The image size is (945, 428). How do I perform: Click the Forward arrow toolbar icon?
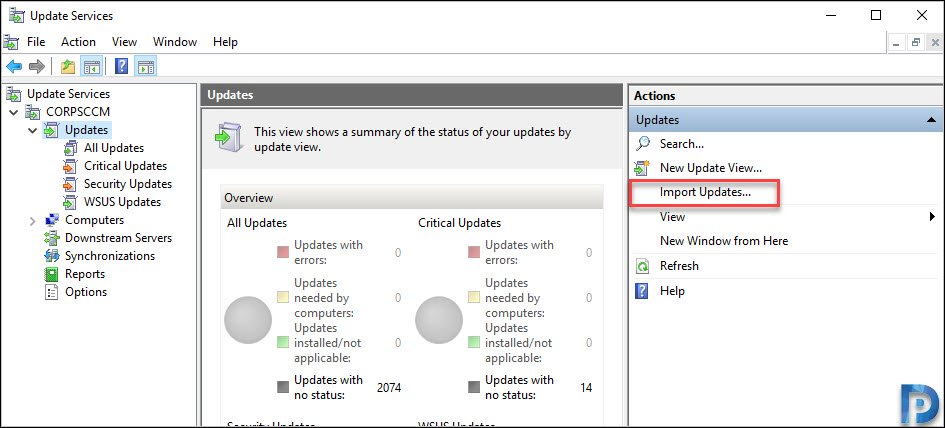(37, 66)
